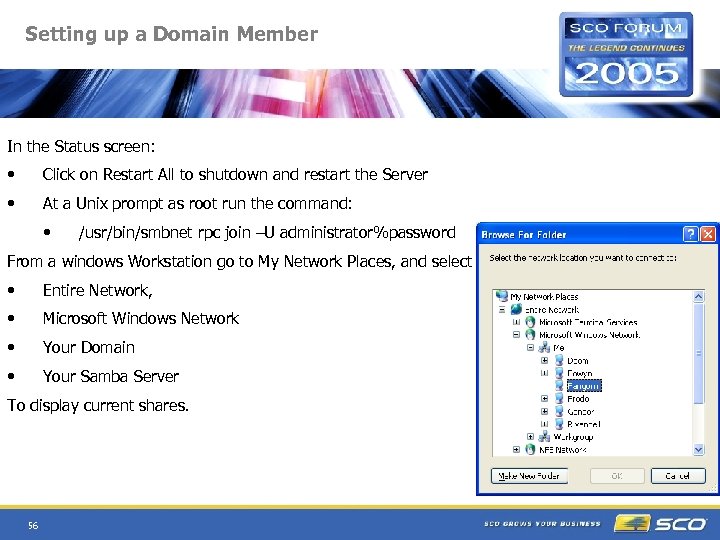720x540 pixels.
Task: Click the SCO Forum 2005 logo
Action: pos(626,54)
